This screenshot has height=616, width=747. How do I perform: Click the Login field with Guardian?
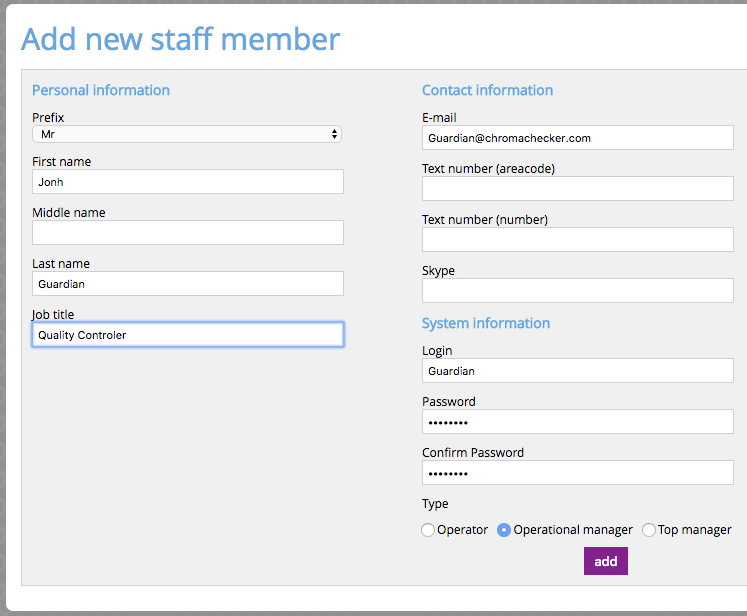coord(577,371)
